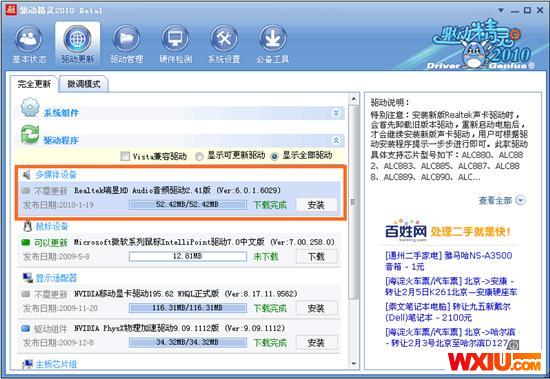The width and height of the screenshot is (550, 379).
Task: Select the 显示适配器 category label
Action: (x=56, y=278)
